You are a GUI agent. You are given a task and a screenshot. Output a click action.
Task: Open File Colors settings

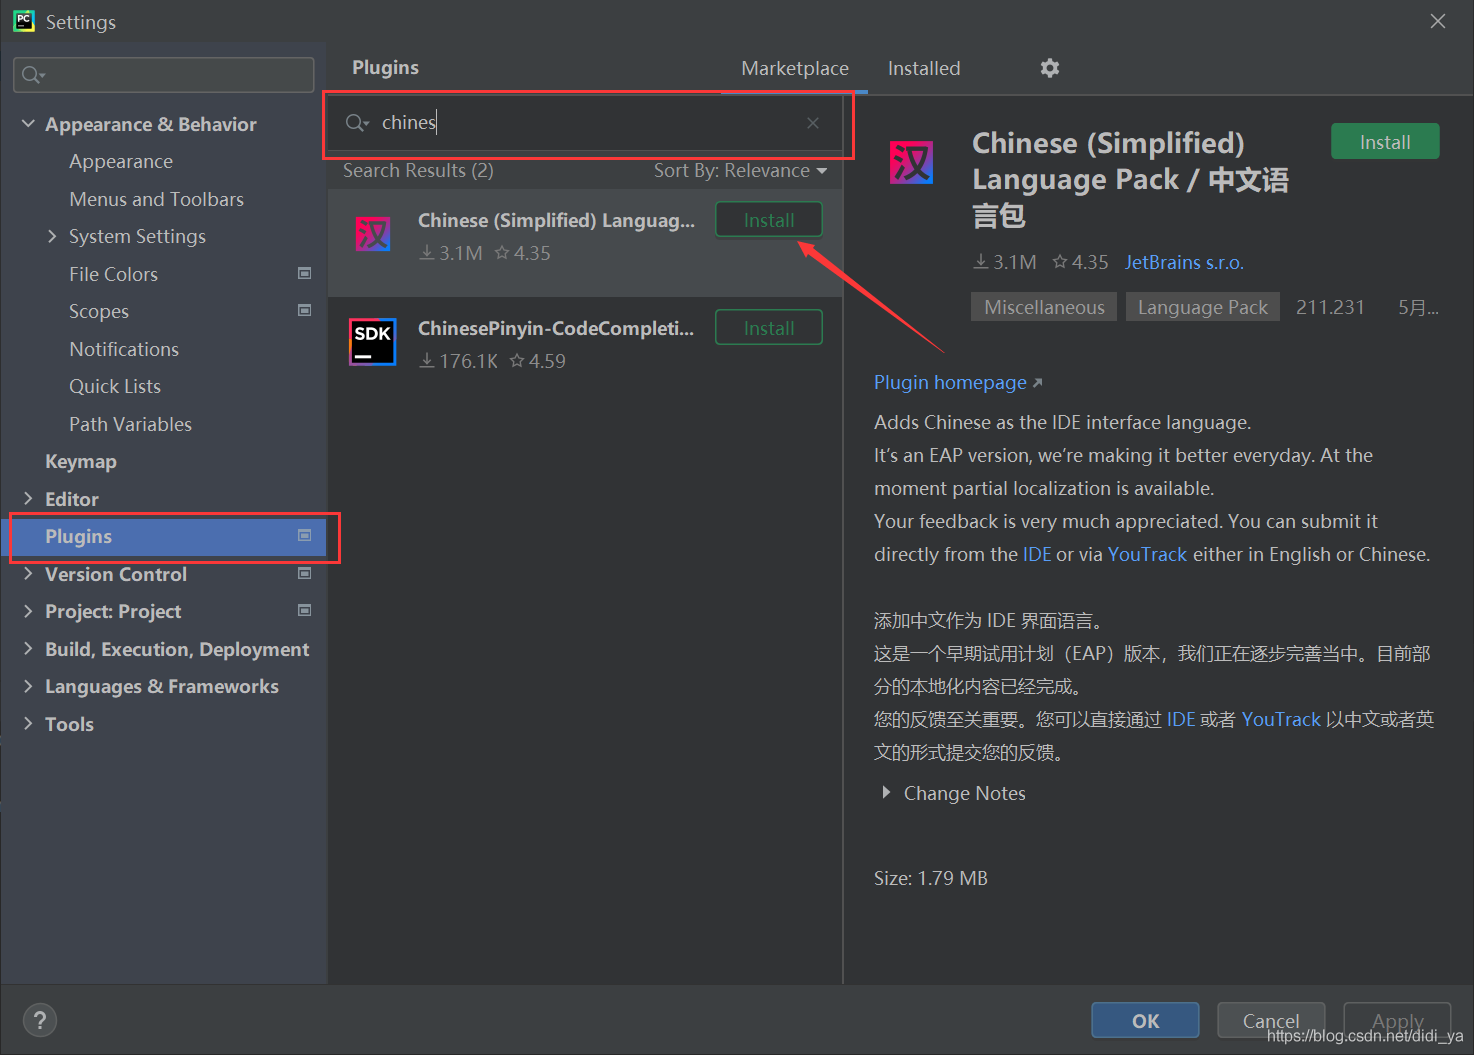114,274
